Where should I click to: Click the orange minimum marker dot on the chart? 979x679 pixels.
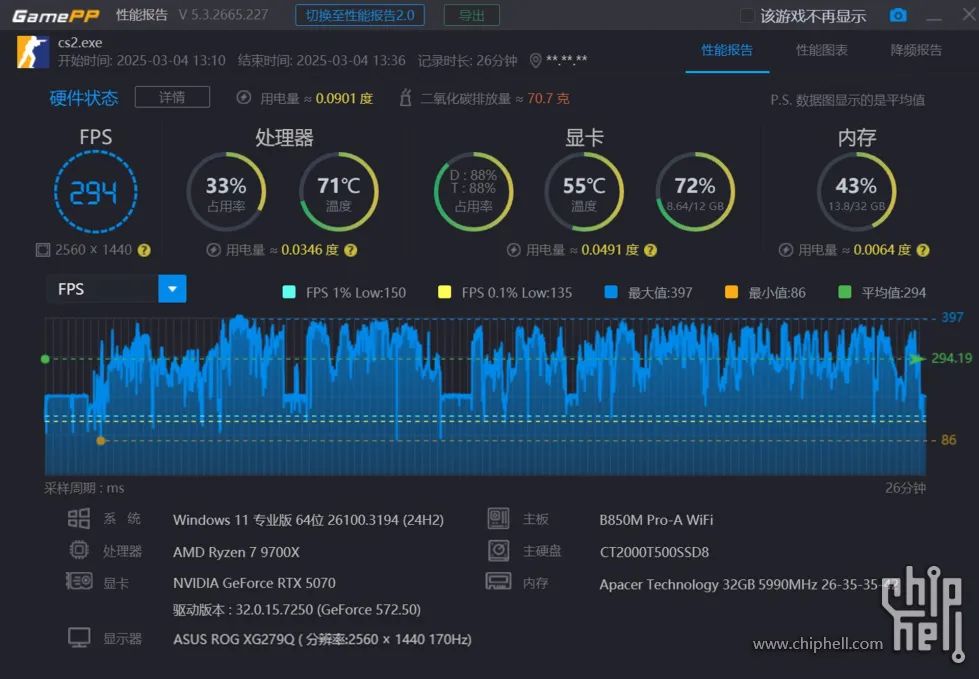(101, 441)
